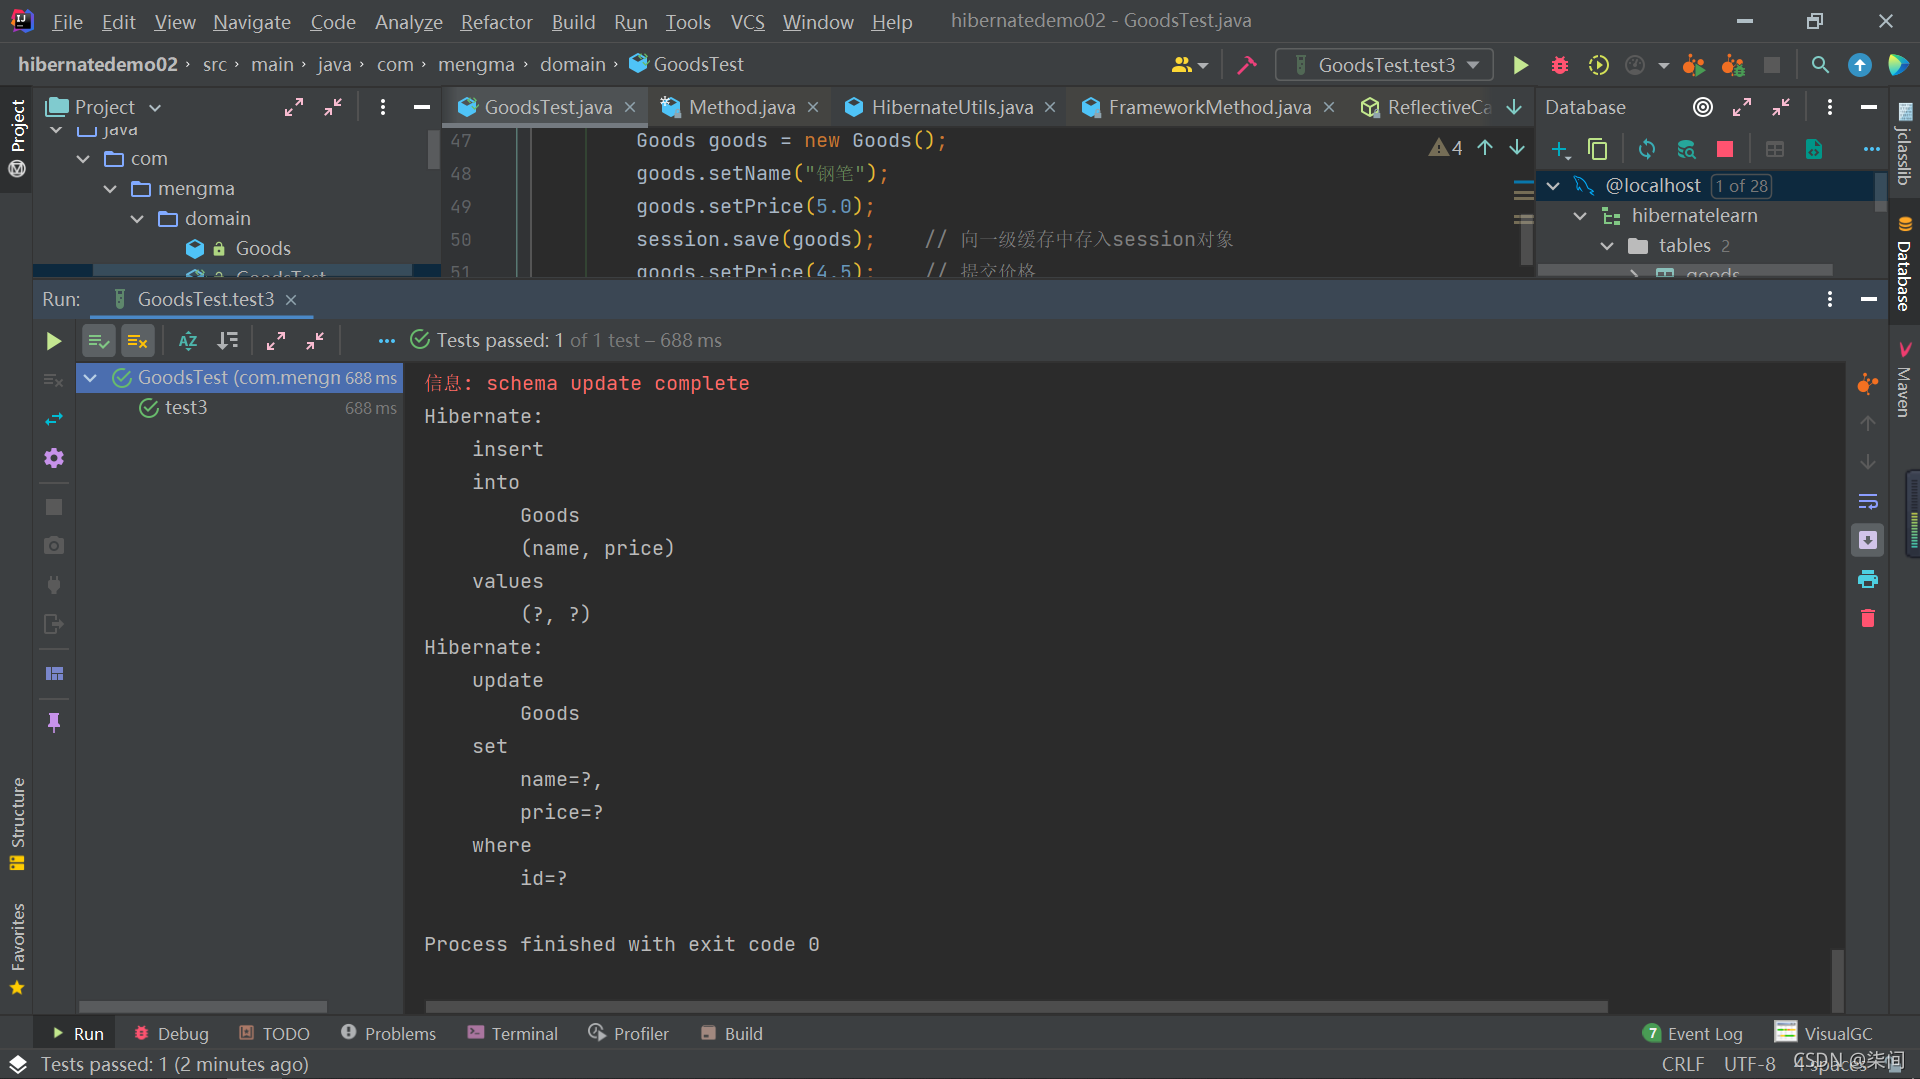This screenshot has height=1079, width=1920.
Task: Open the Refactor menu
Action: [x=496, y=21]
